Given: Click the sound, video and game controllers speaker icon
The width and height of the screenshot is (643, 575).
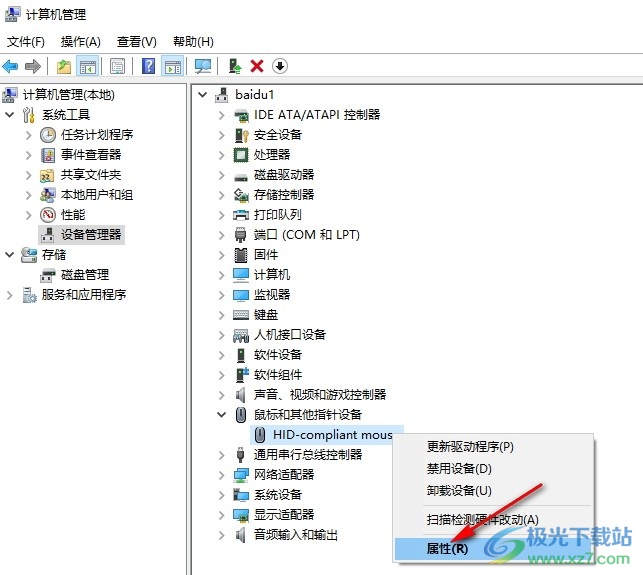Looking at the screenshot, I should (241, 395).
